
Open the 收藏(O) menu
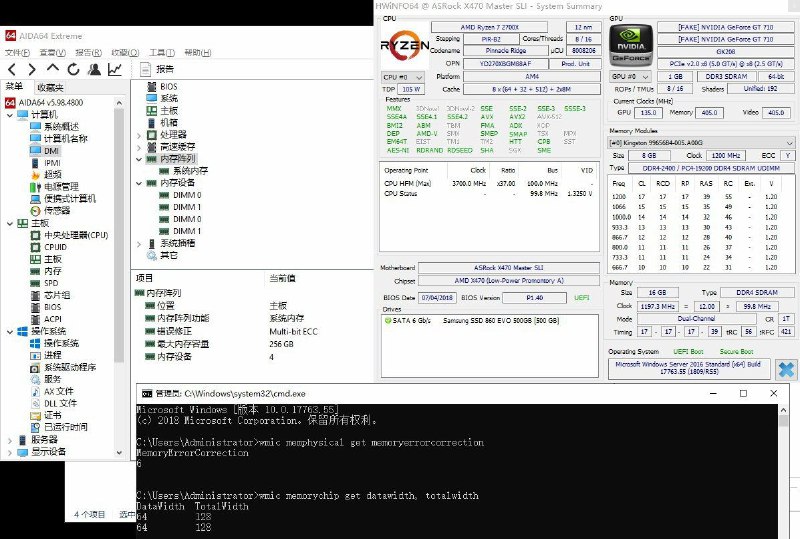click(126, 53)
